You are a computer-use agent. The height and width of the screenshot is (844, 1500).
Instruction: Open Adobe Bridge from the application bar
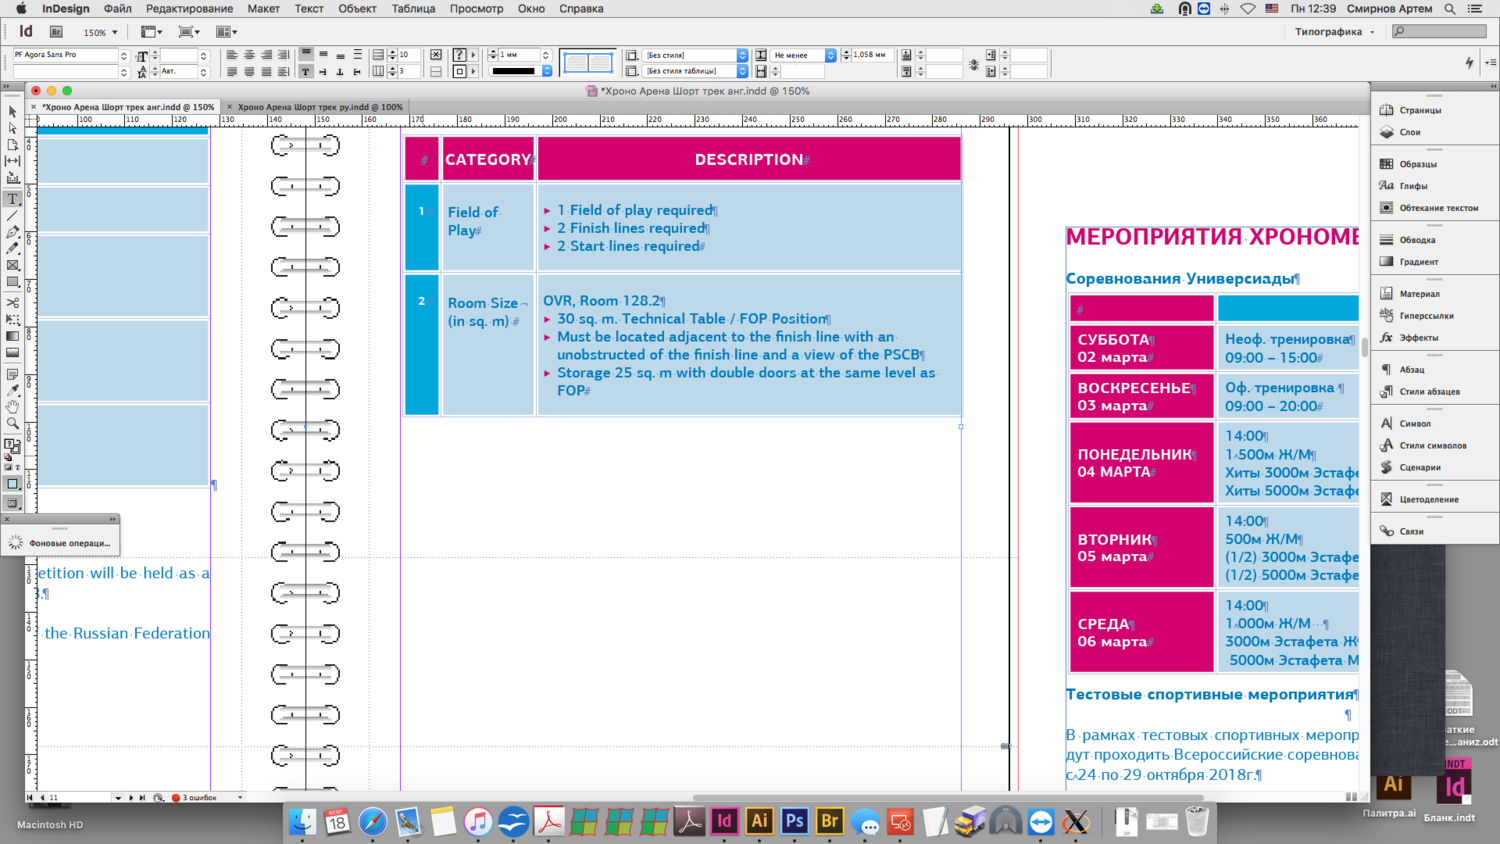click(x=57, y=32)
